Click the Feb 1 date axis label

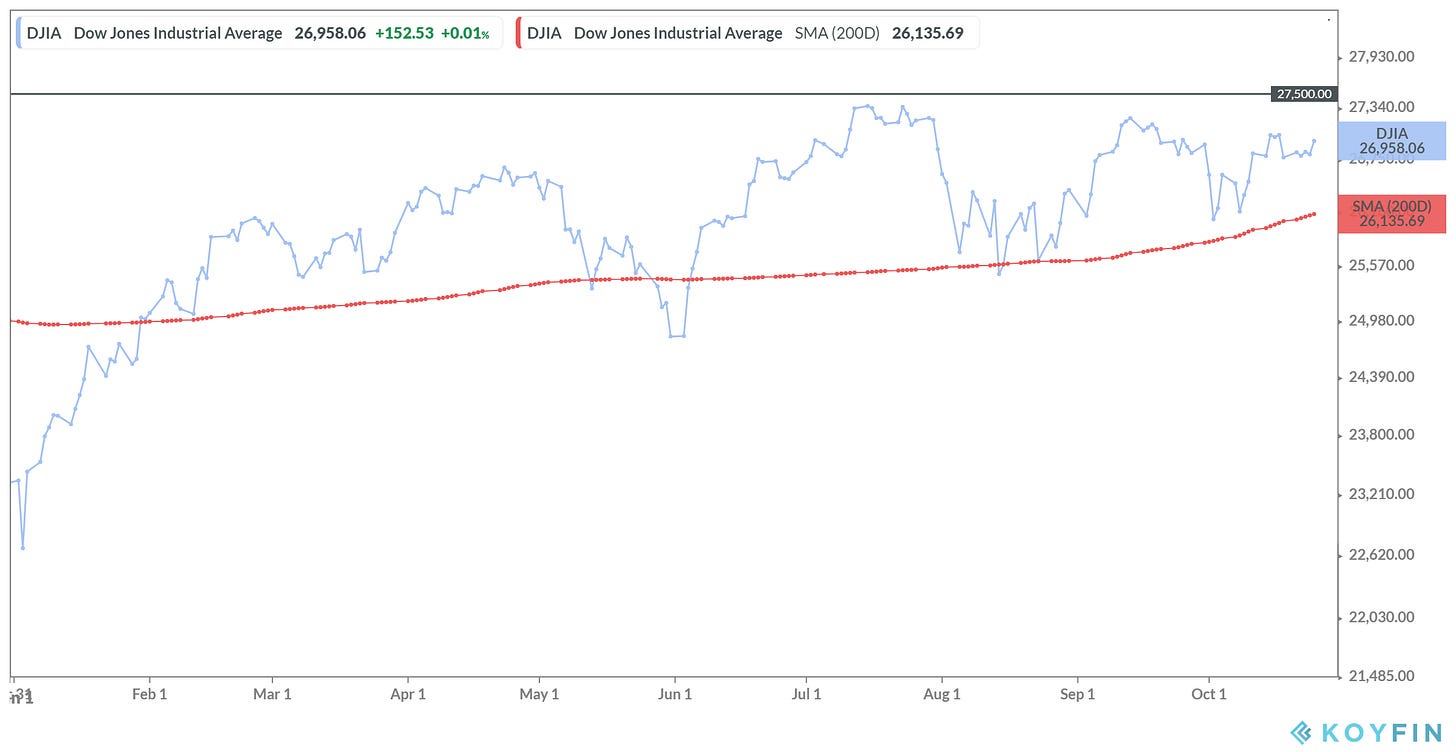[x=149, y=694]
